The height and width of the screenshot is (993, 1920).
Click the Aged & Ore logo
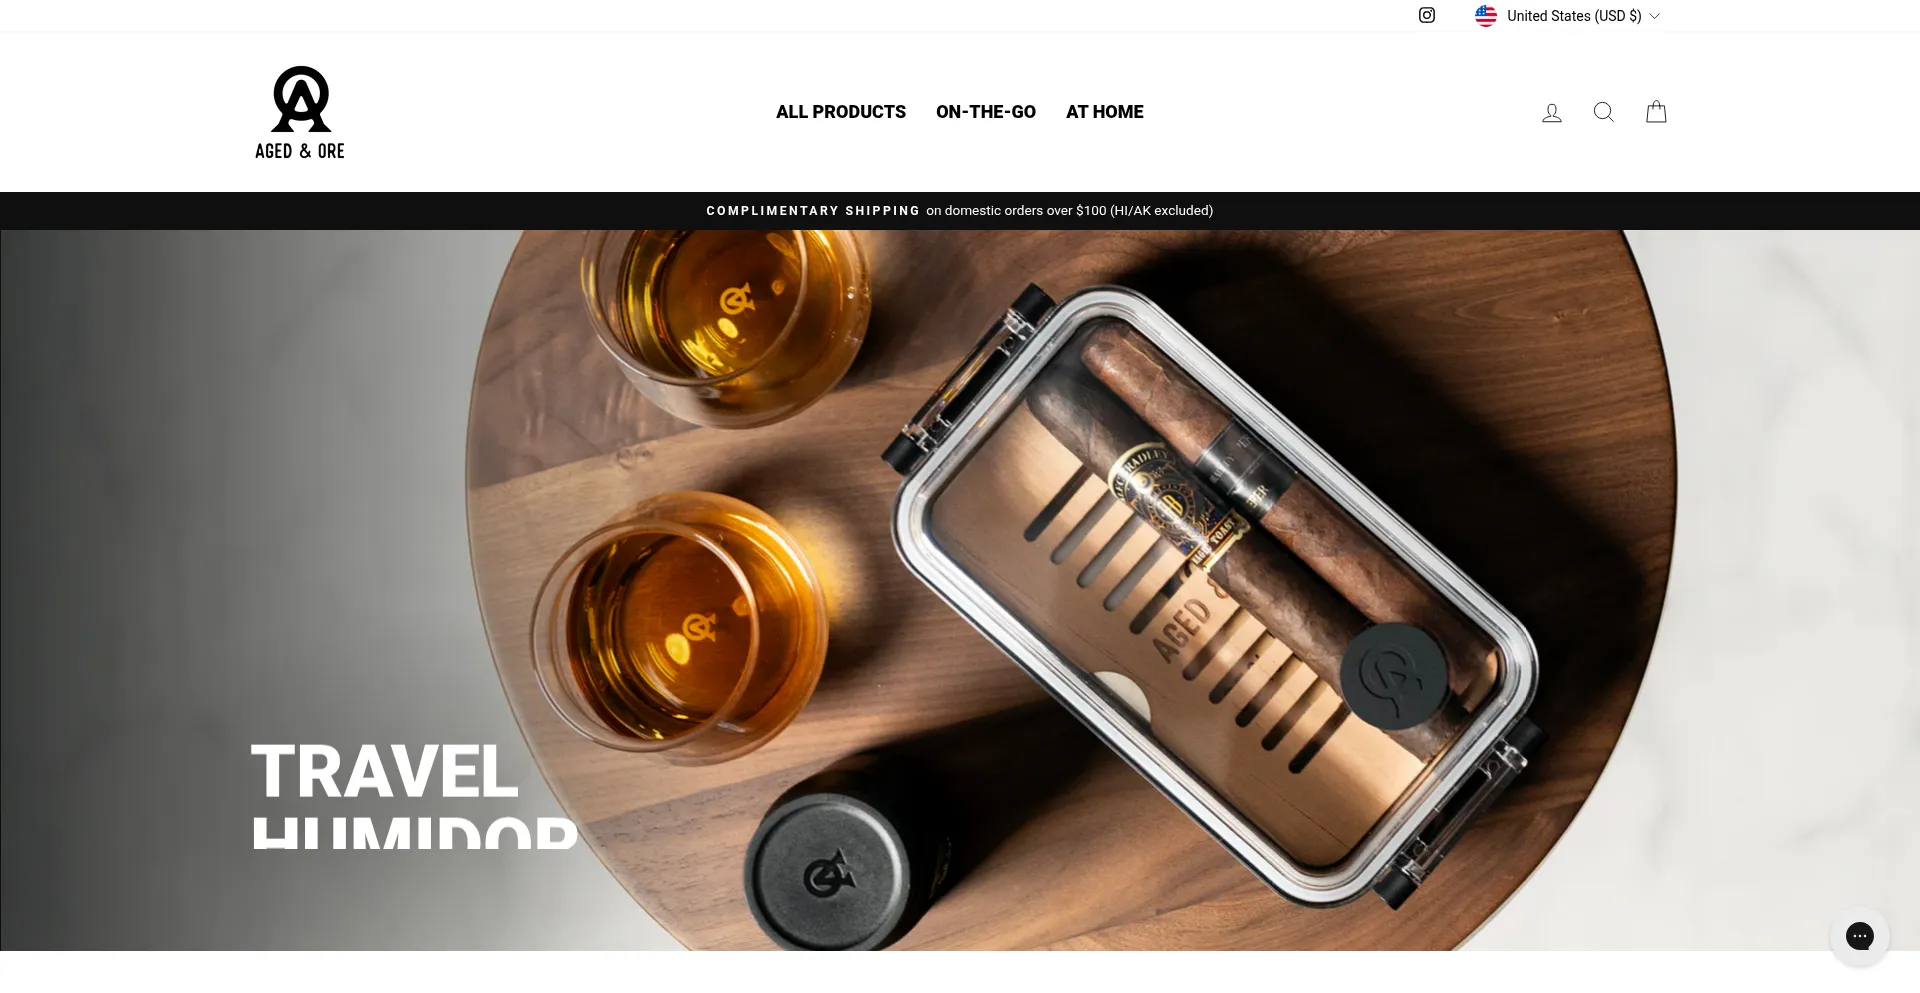(300, 112)
